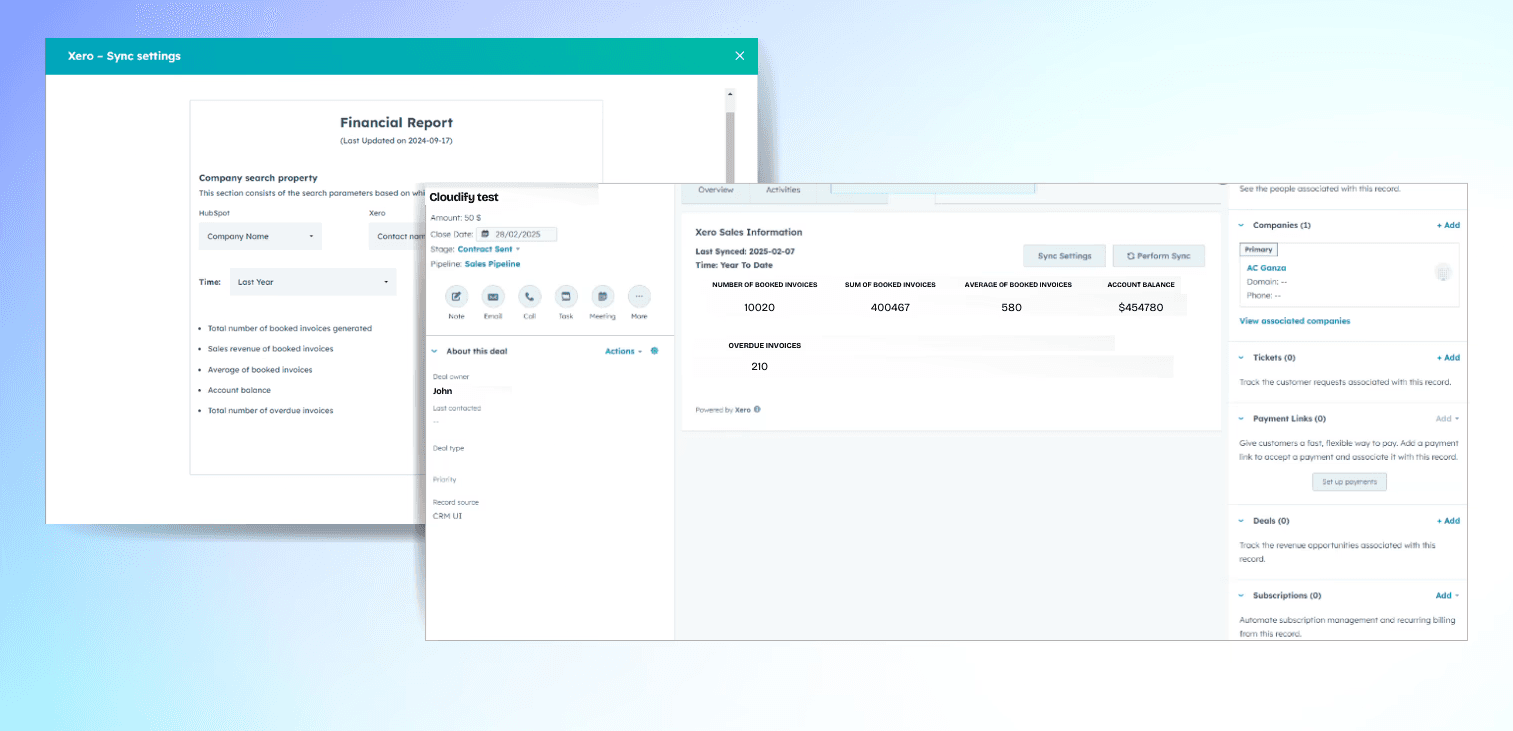This screenshot has width=1513, height=731.
Task: Close the Xero Sync settings dialog
Action: click(740, 56)
